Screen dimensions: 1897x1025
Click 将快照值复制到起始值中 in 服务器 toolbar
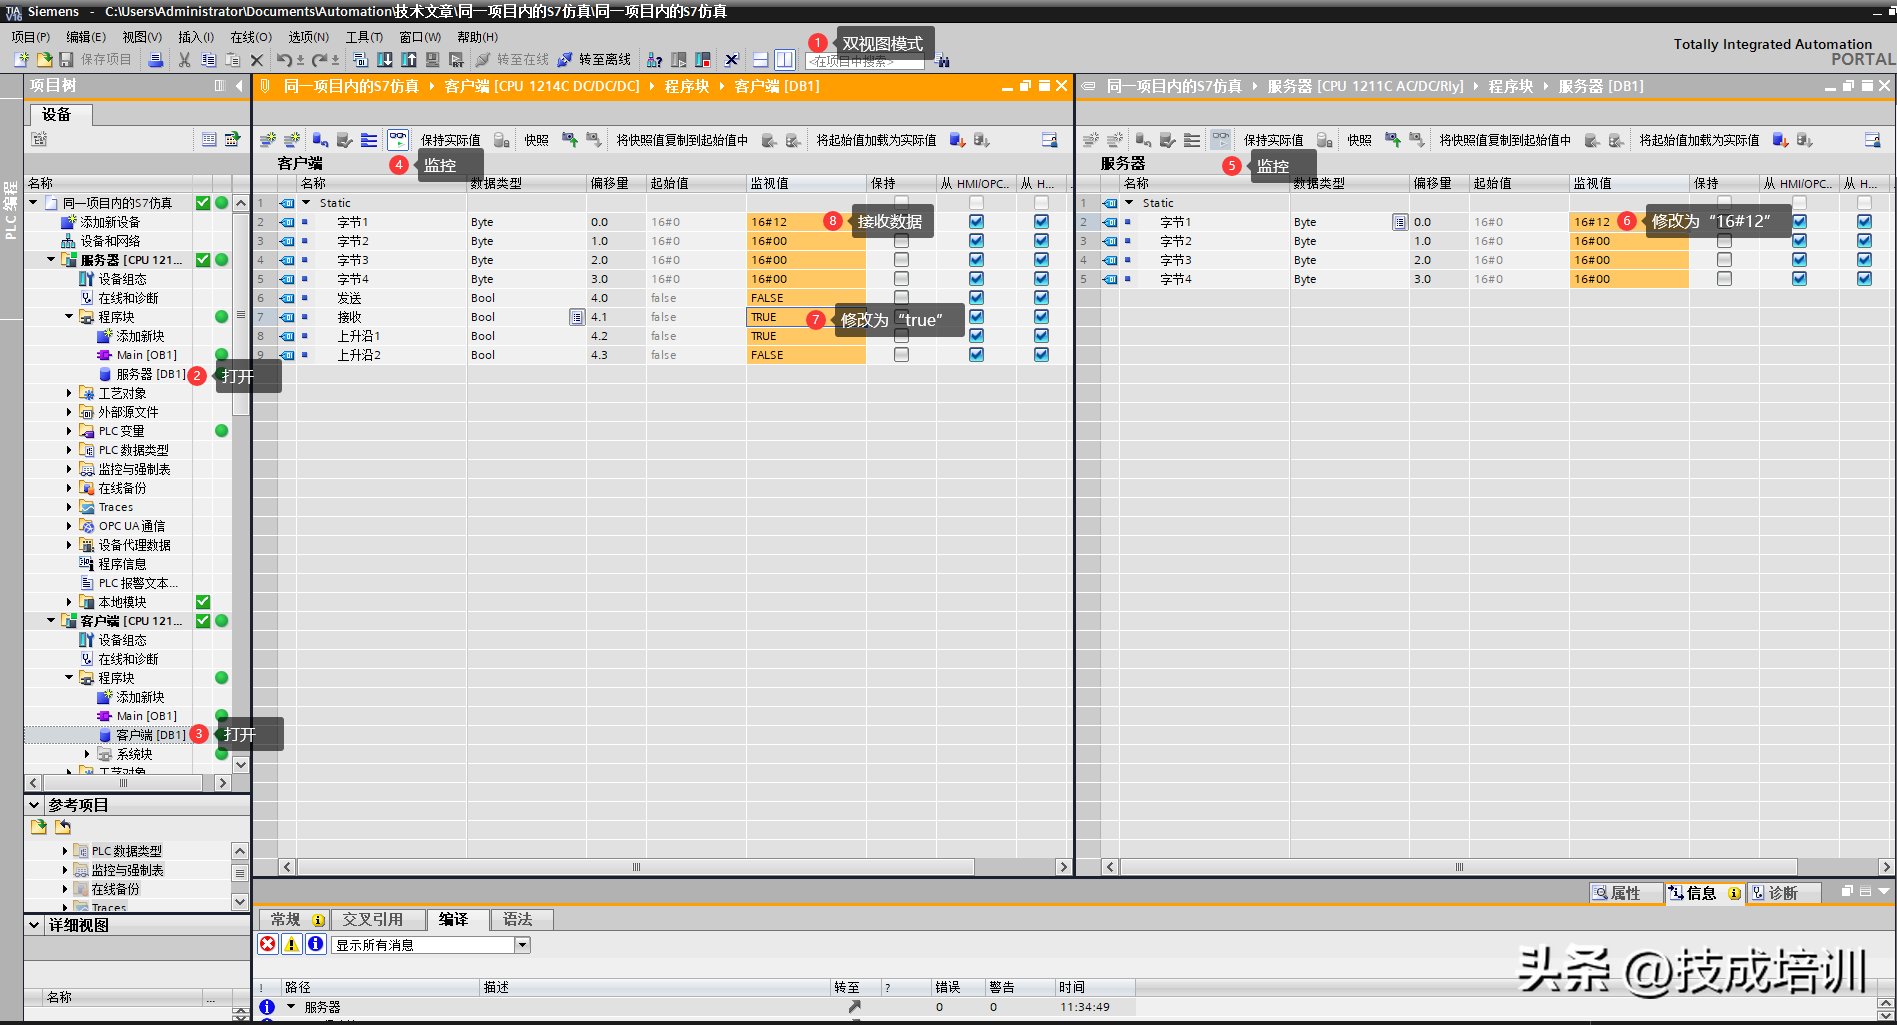1505,140
